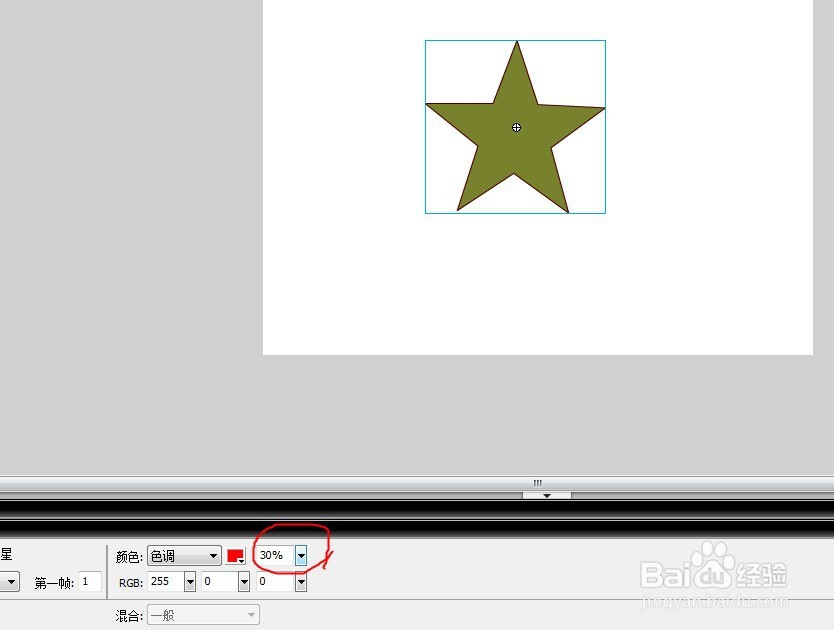Click the RGB red value field 255
Viewport: 834px width, 630px height.
point(165,582)
